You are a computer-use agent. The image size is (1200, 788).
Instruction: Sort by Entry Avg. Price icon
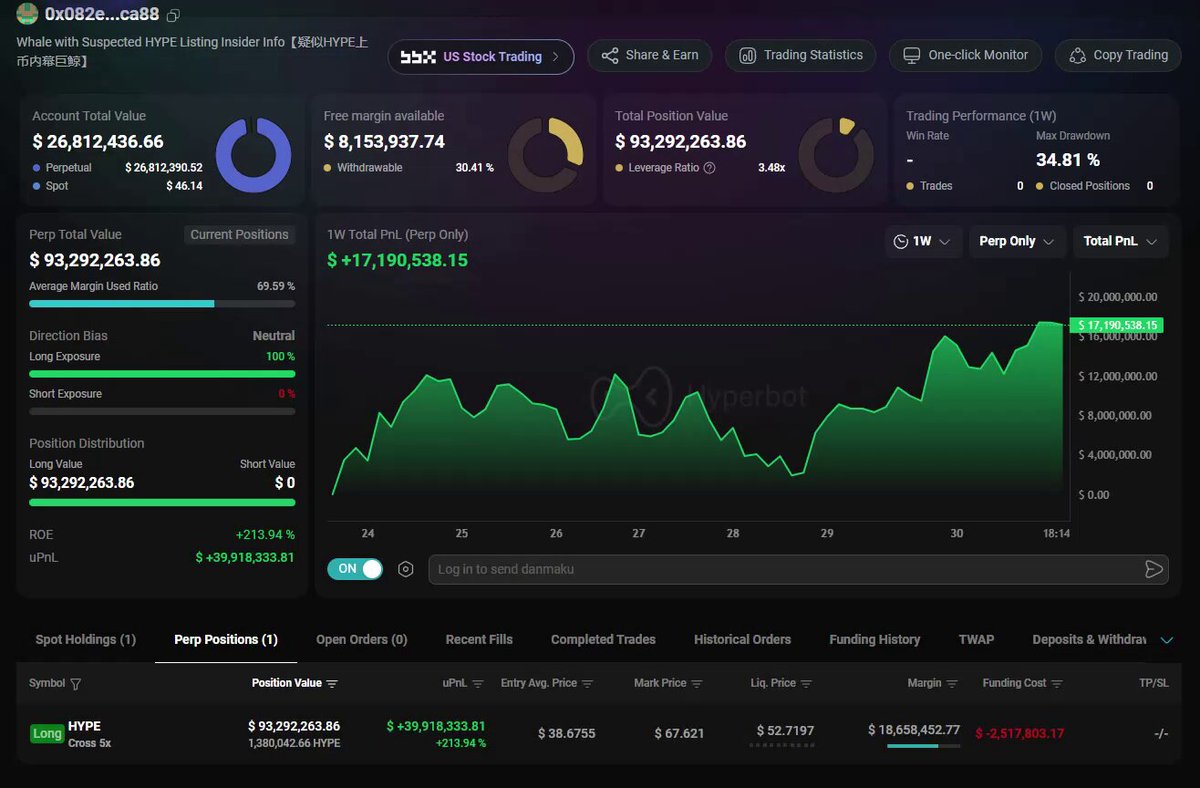587,684
